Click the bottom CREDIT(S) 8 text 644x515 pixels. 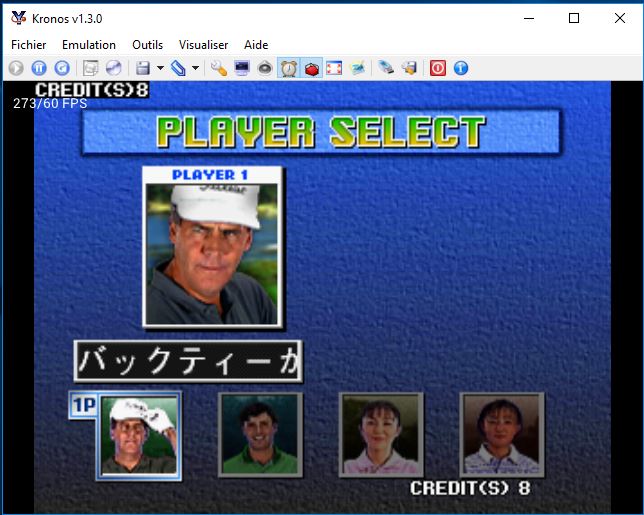pyautogui.click(x=470, y=488)
